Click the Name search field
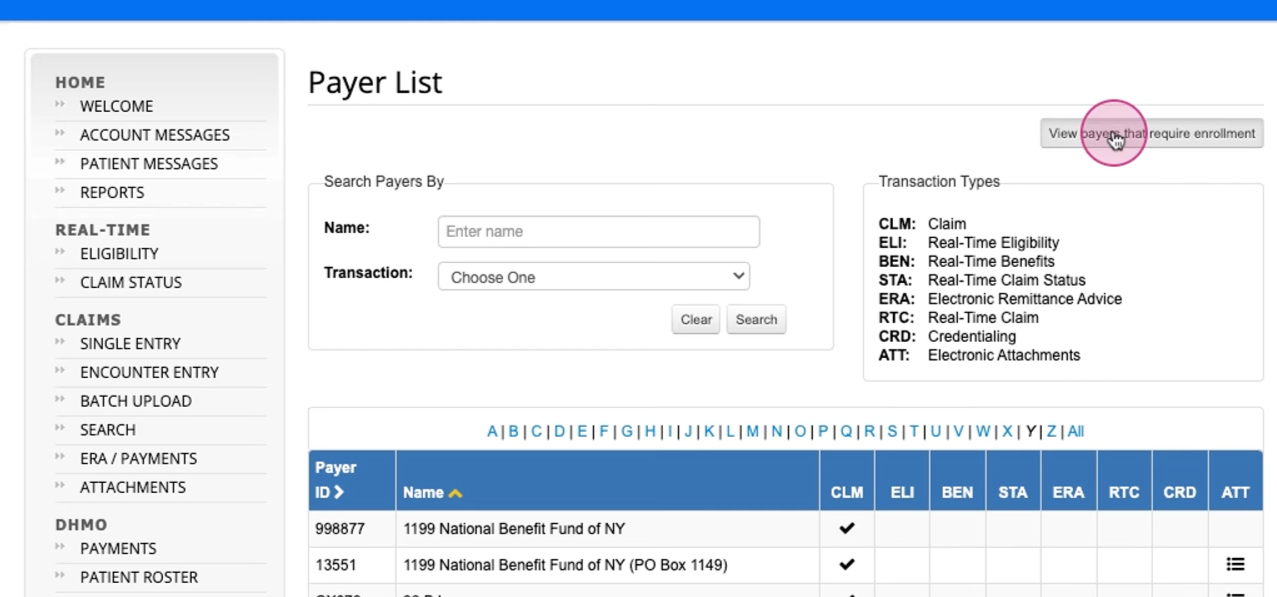Screen dimensions: 1277x597 [598, 231]
